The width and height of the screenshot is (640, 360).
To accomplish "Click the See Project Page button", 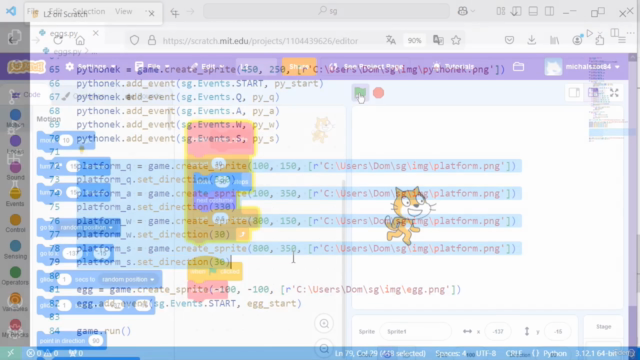I will coord(367,67).
